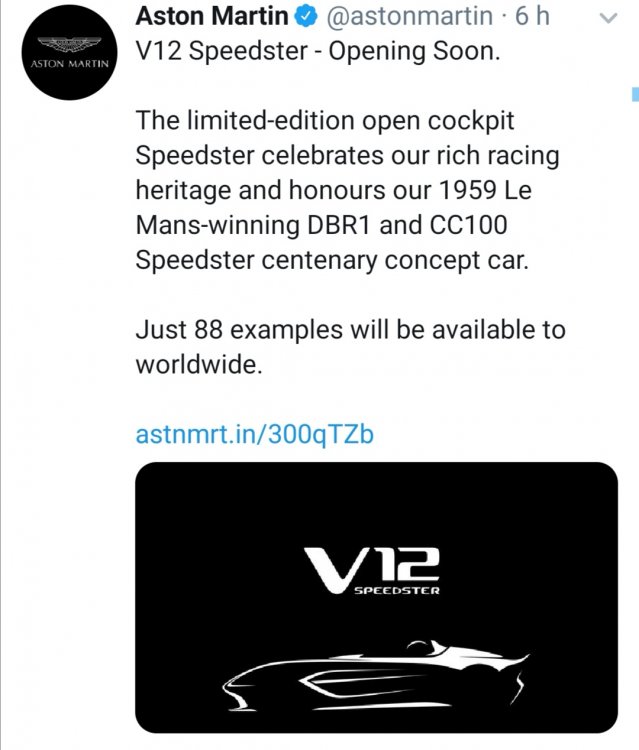The height and width of the screenshot is (750, 639).
Task: Click the Aston Martin wings emblem in avatar
Action: (x=69, y=44)
